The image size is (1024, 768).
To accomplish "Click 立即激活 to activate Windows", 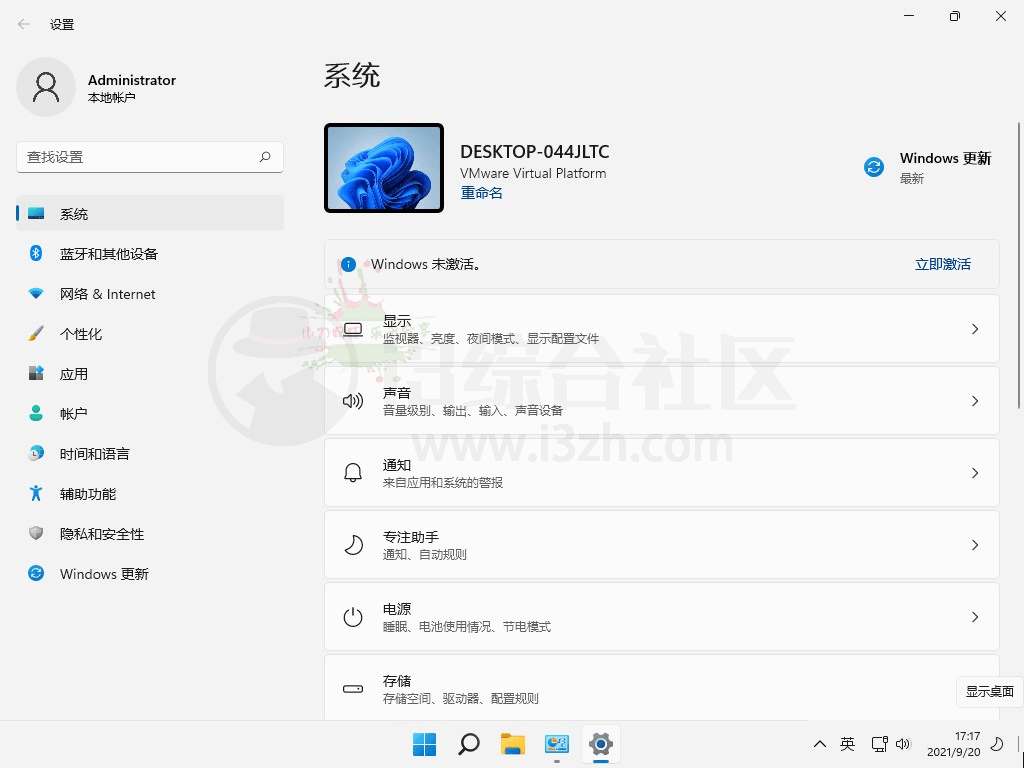I will [x=942, y=264].
